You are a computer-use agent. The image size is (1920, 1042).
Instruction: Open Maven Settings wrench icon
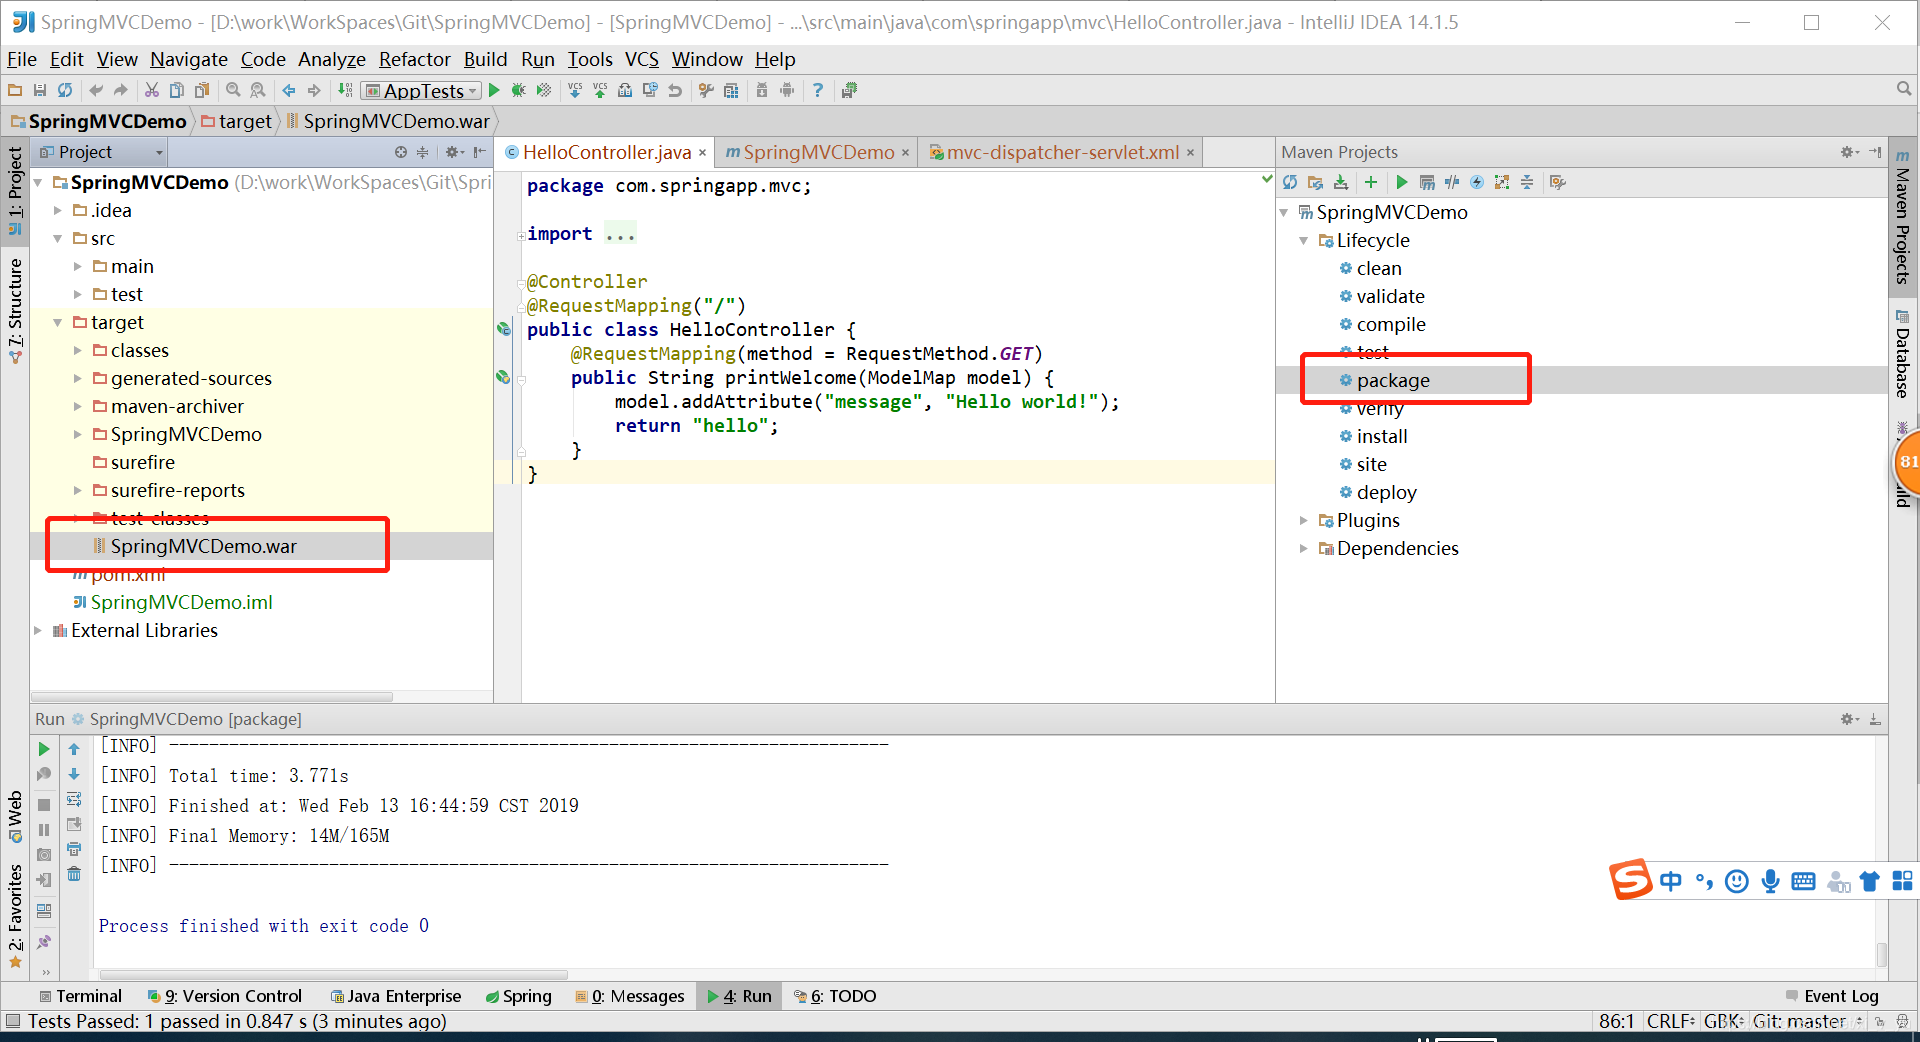[x=1557, y=182]
